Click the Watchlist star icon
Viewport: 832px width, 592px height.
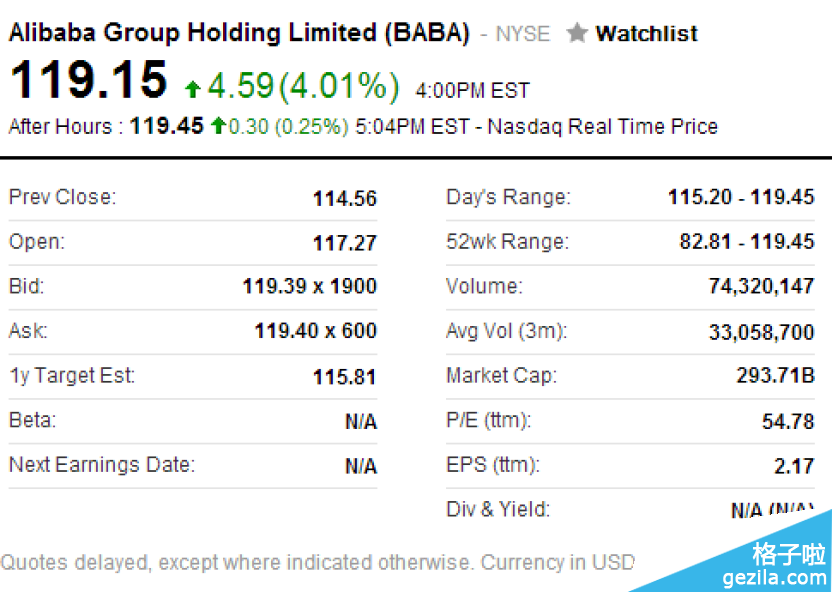(x=576, y=33)
